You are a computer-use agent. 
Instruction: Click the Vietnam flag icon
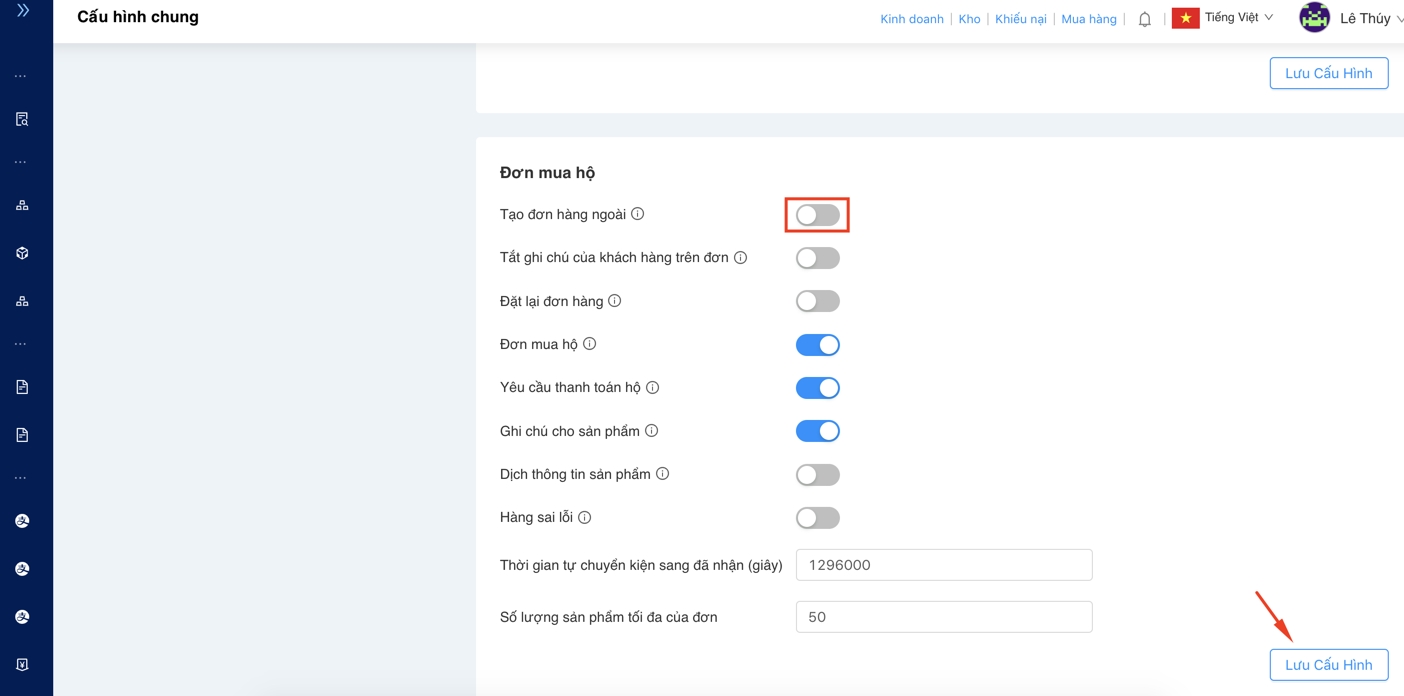click(1185, 18)
